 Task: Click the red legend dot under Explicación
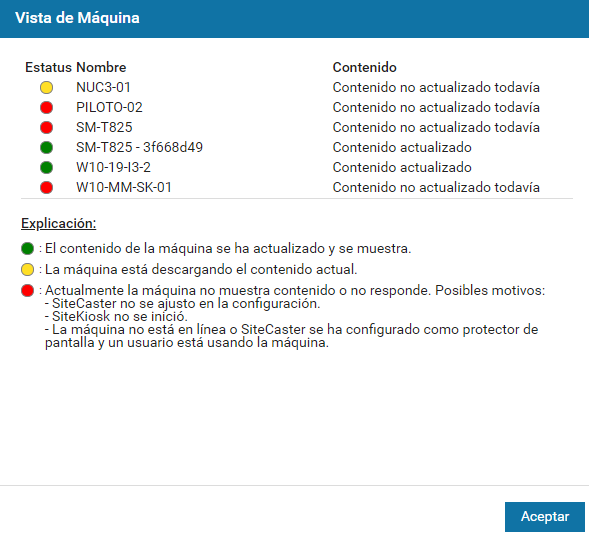coord(27,290)
